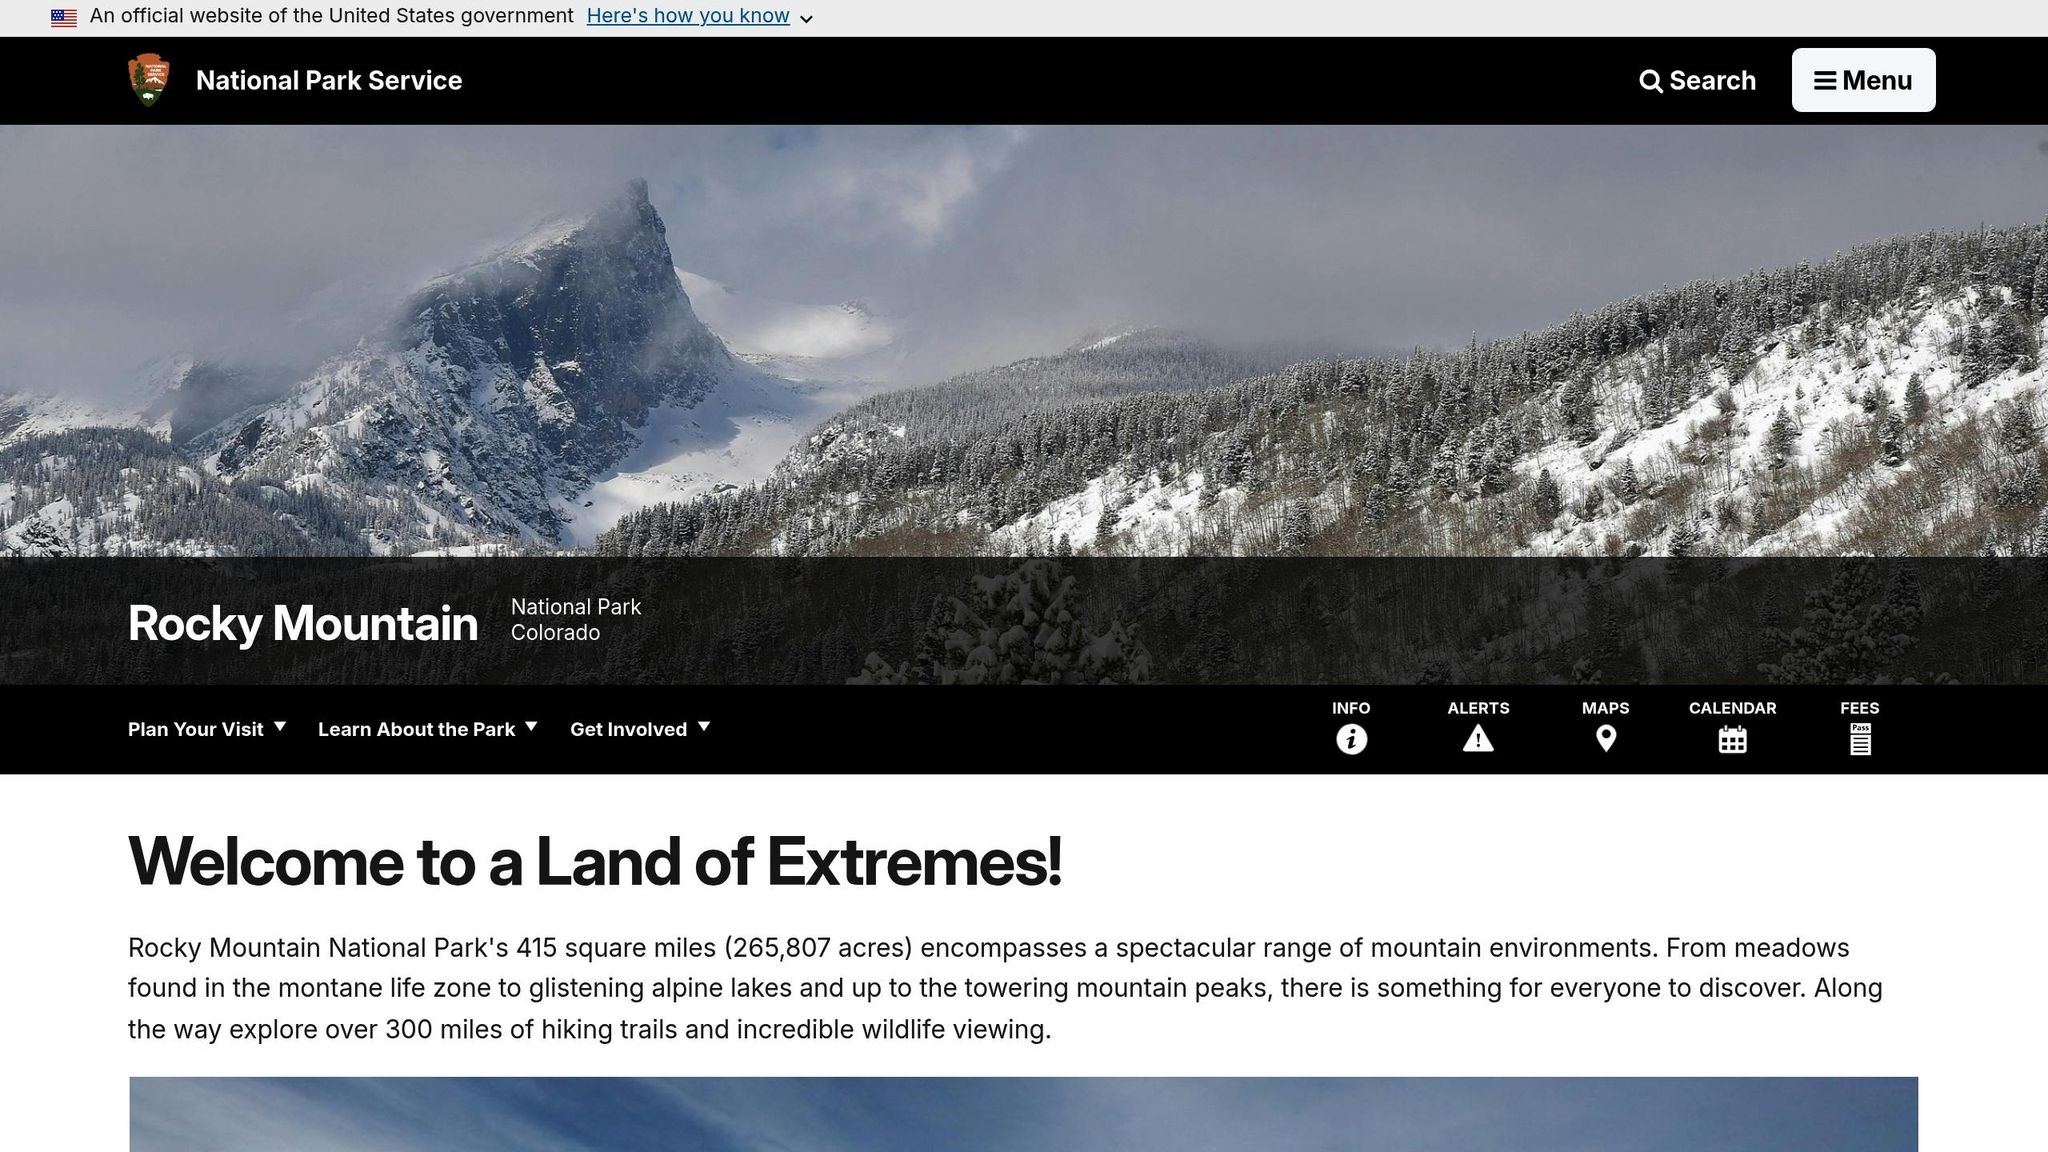The image size is (2048, 1152).
Task: Click the park description paragraph
Action: pyautogui.click(x=1005, y=988)
